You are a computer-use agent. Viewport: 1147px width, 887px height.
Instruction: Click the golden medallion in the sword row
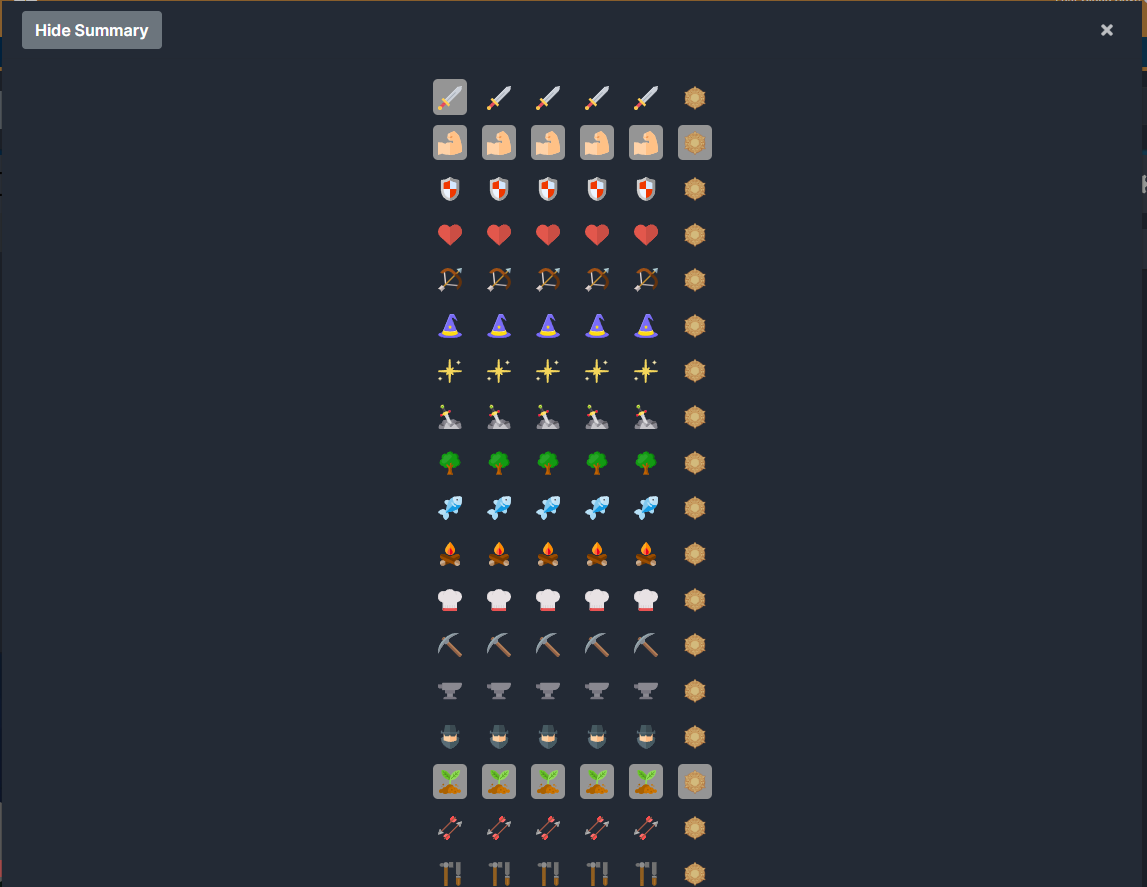coord(694,97)
